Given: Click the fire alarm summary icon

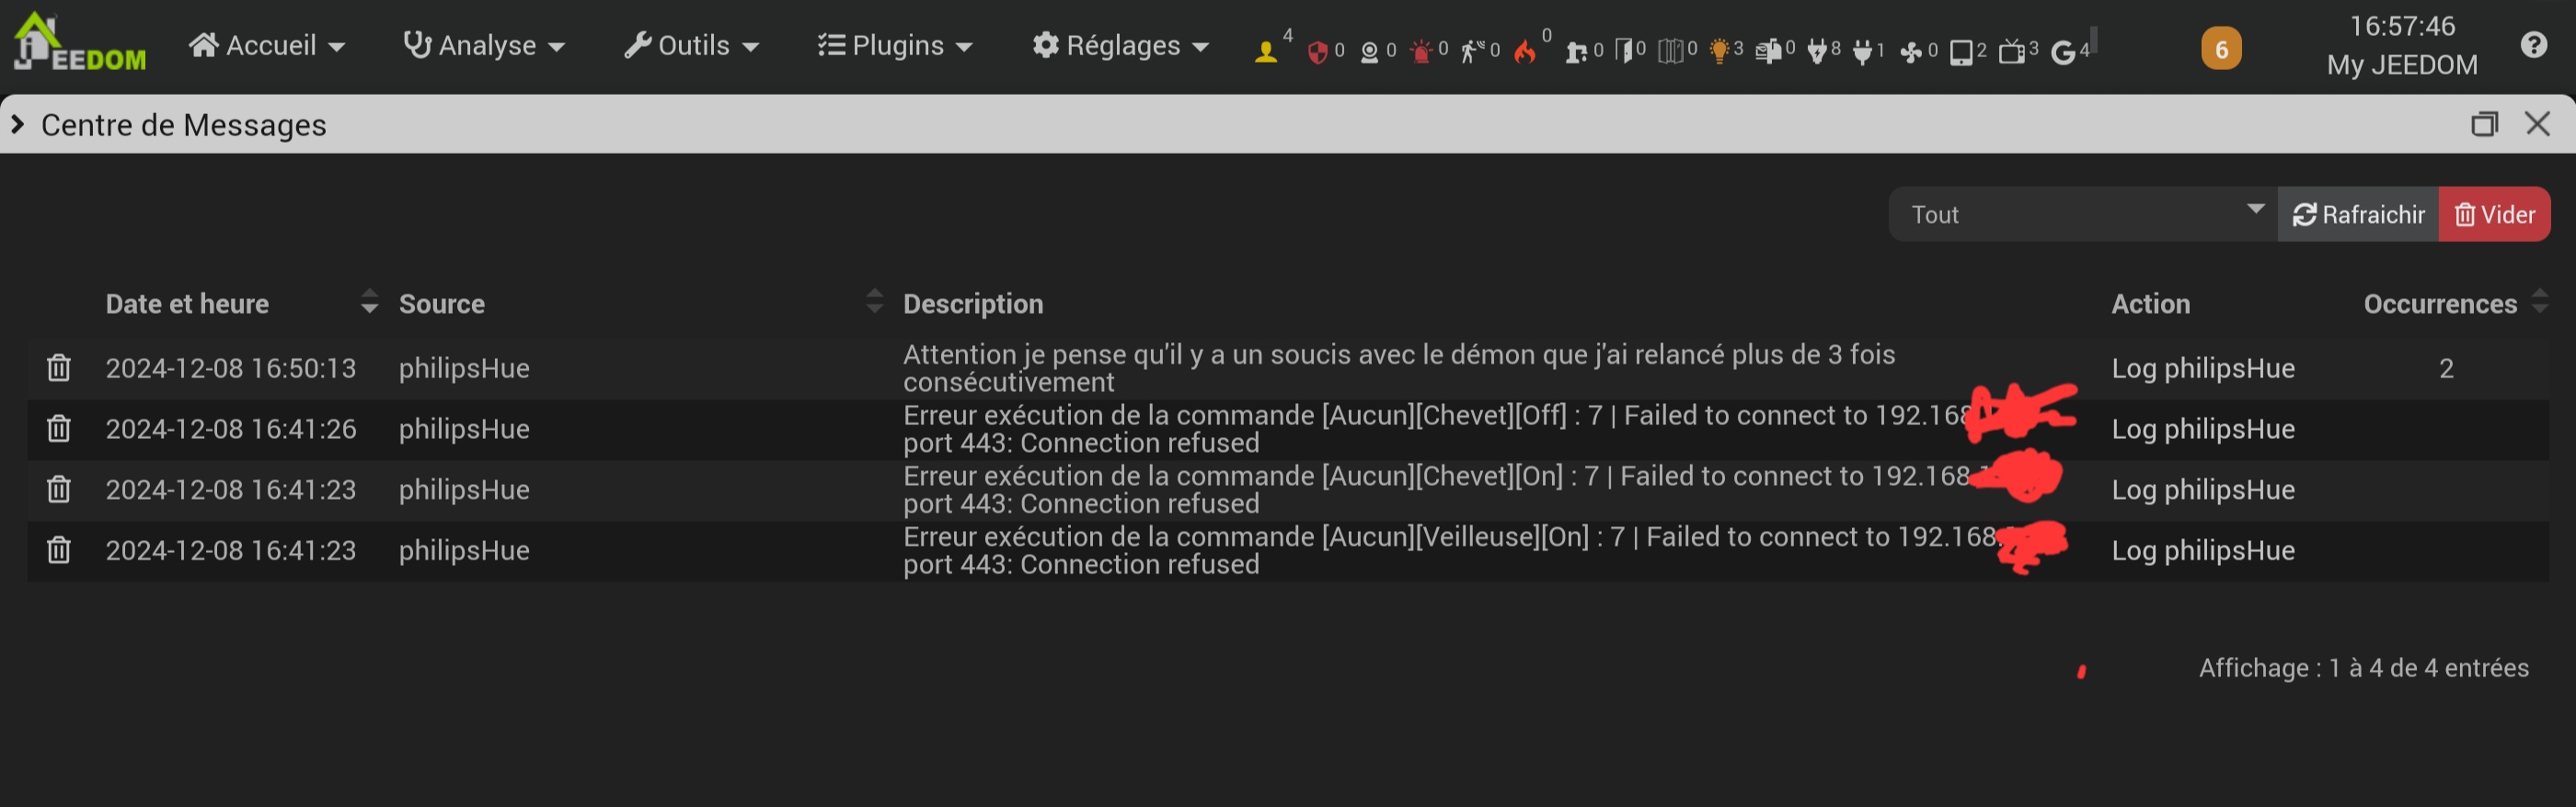Looking at the screenshot, I should click(x=1524, y=51).
